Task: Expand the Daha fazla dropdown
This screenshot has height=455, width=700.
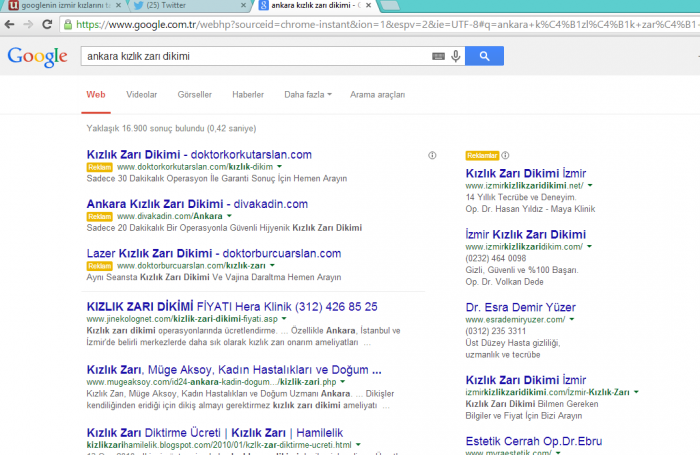Action: coord(308,95)
